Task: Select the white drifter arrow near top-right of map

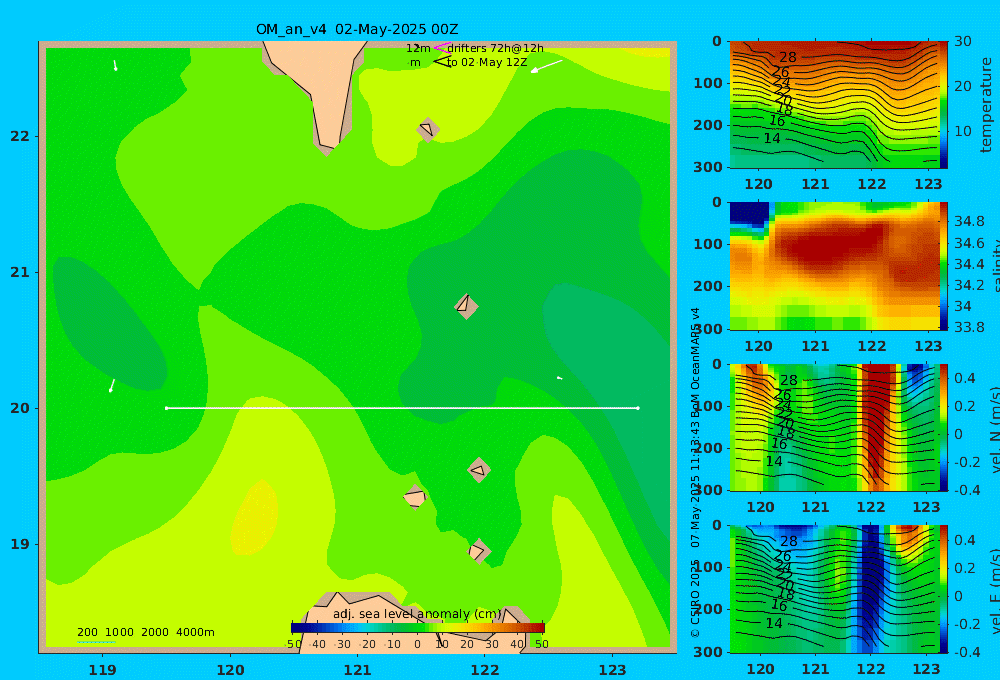Action: pos(547,66)
